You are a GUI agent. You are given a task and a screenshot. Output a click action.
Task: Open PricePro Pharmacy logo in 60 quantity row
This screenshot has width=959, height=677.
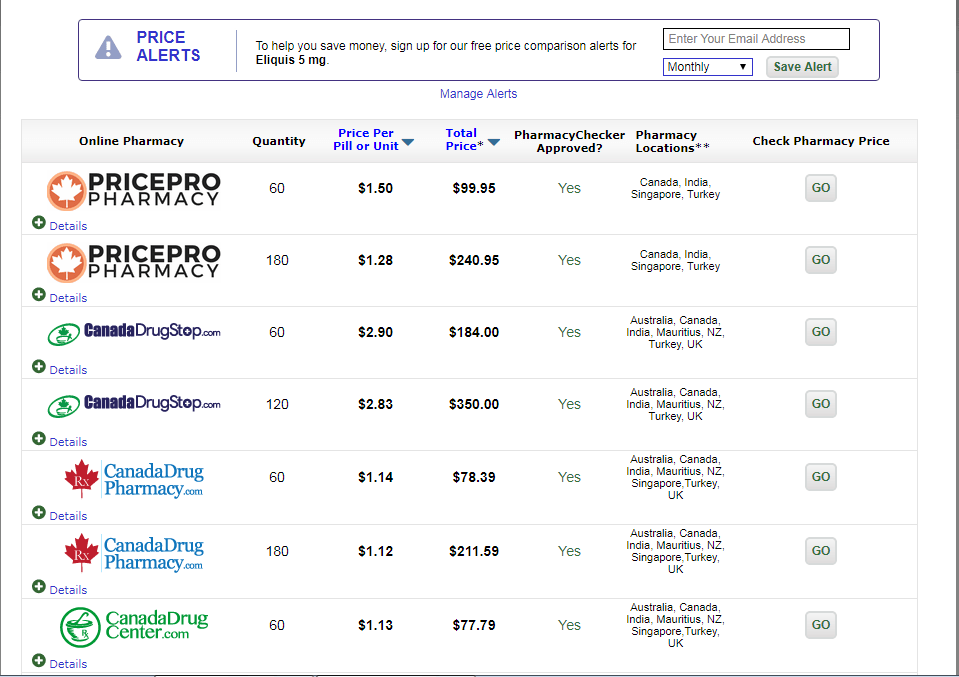coord(133,190)
